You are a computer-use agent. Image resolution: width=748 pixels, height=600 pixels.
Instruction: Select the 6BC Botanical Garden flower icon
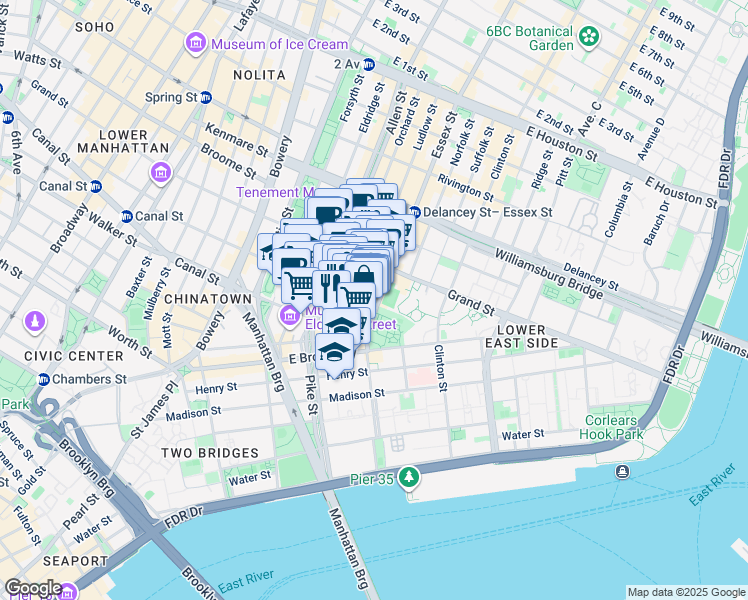589,37
